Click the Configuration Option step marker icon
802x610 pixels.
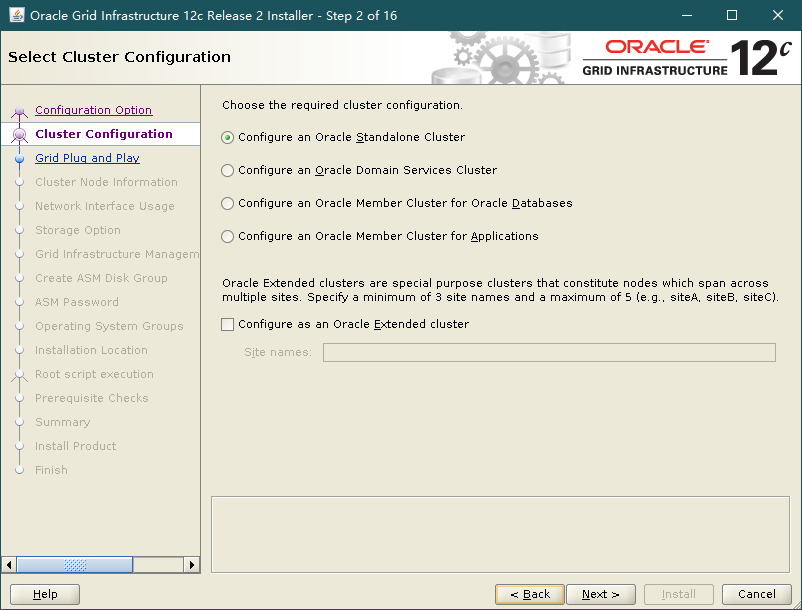[19, 111]
